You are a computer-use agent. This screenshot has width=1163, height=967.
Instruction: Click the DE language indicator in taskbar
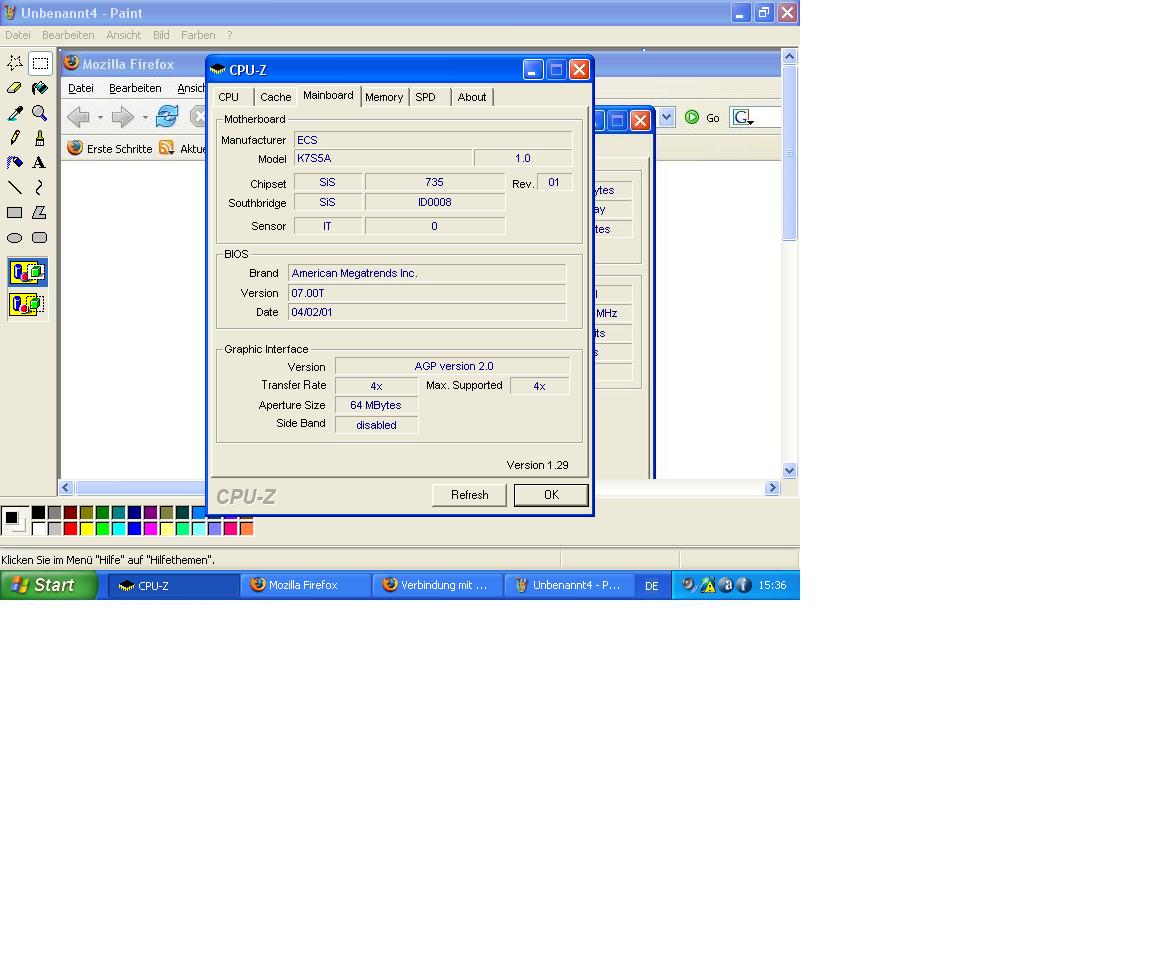(x=651, y=586)
